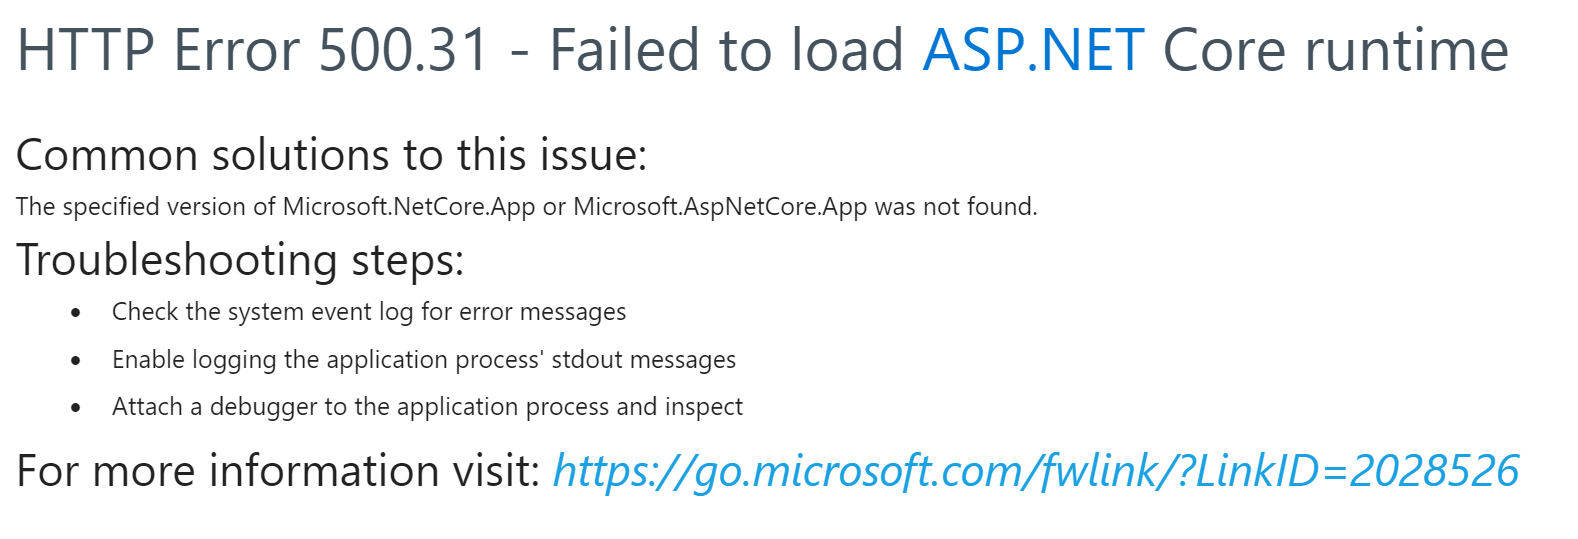The width and height of the screenshot is (1578, 539).
Task: Click 'Core runtime' in the heading
Action: point(1335,50)
